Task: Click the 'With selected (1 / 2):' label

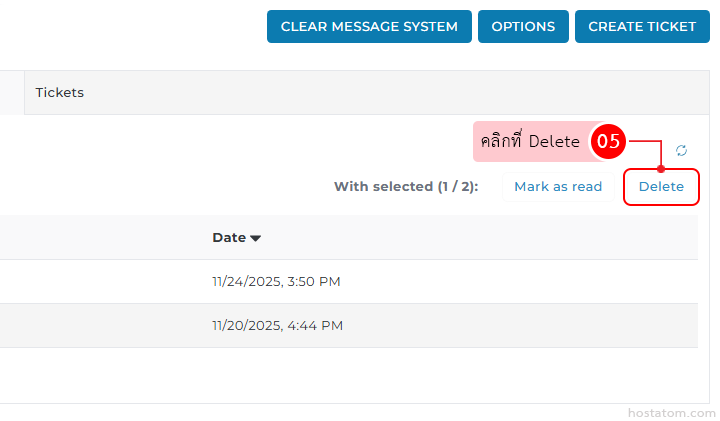Action: point(406,187)
